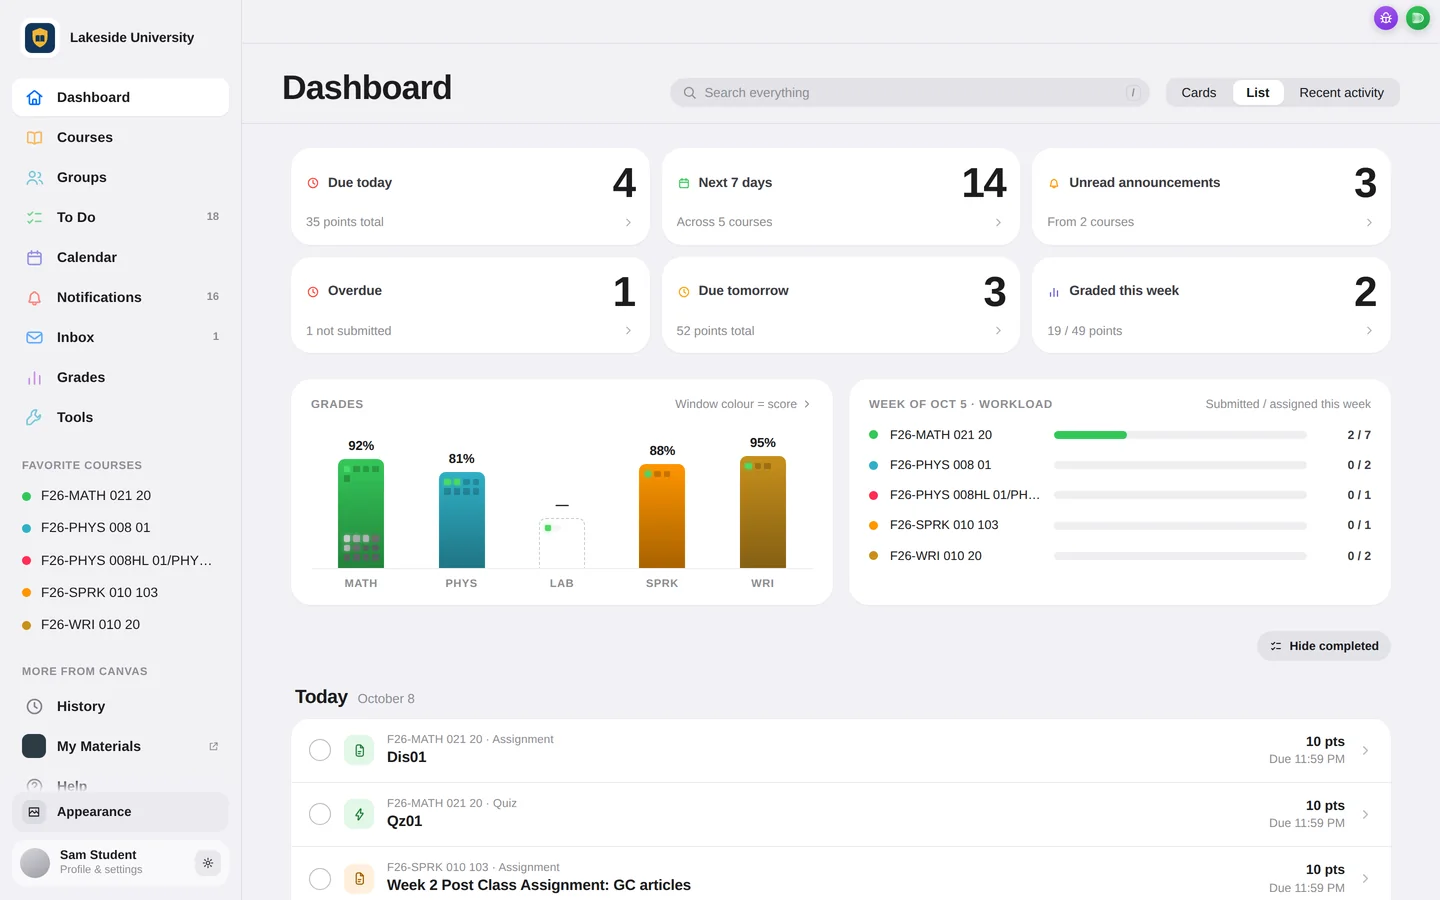
Task: Open History under More from Canvas
Action: (120, 706)
